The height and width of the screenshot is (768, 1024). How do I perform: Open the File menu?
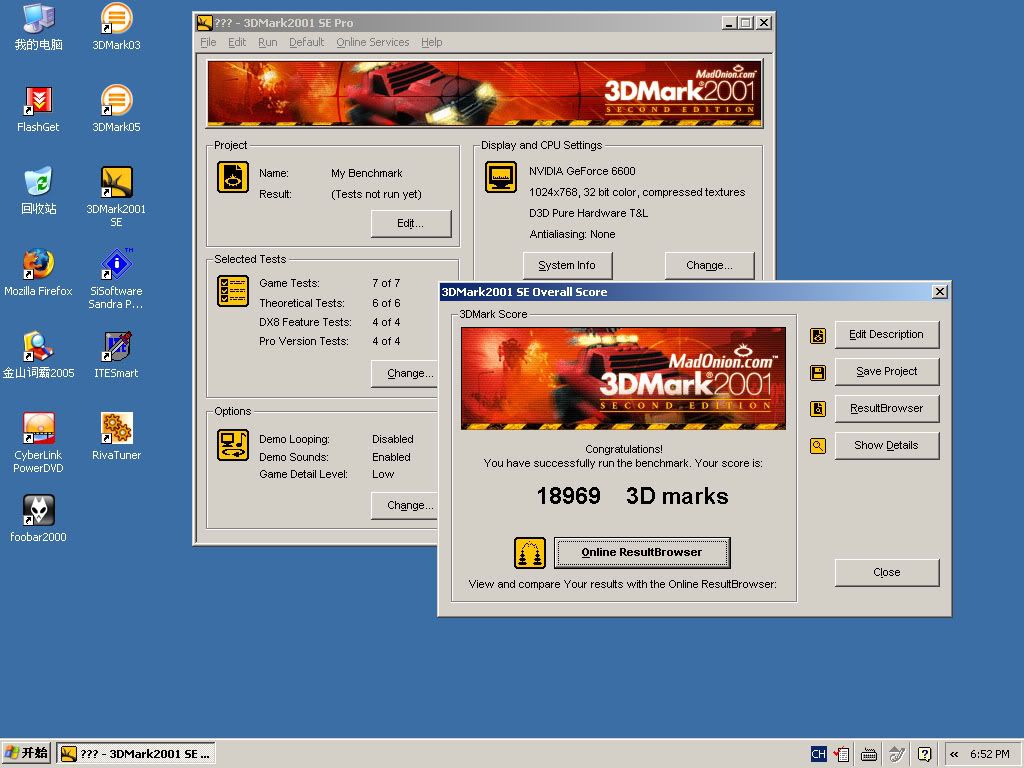tap(208, 42)
